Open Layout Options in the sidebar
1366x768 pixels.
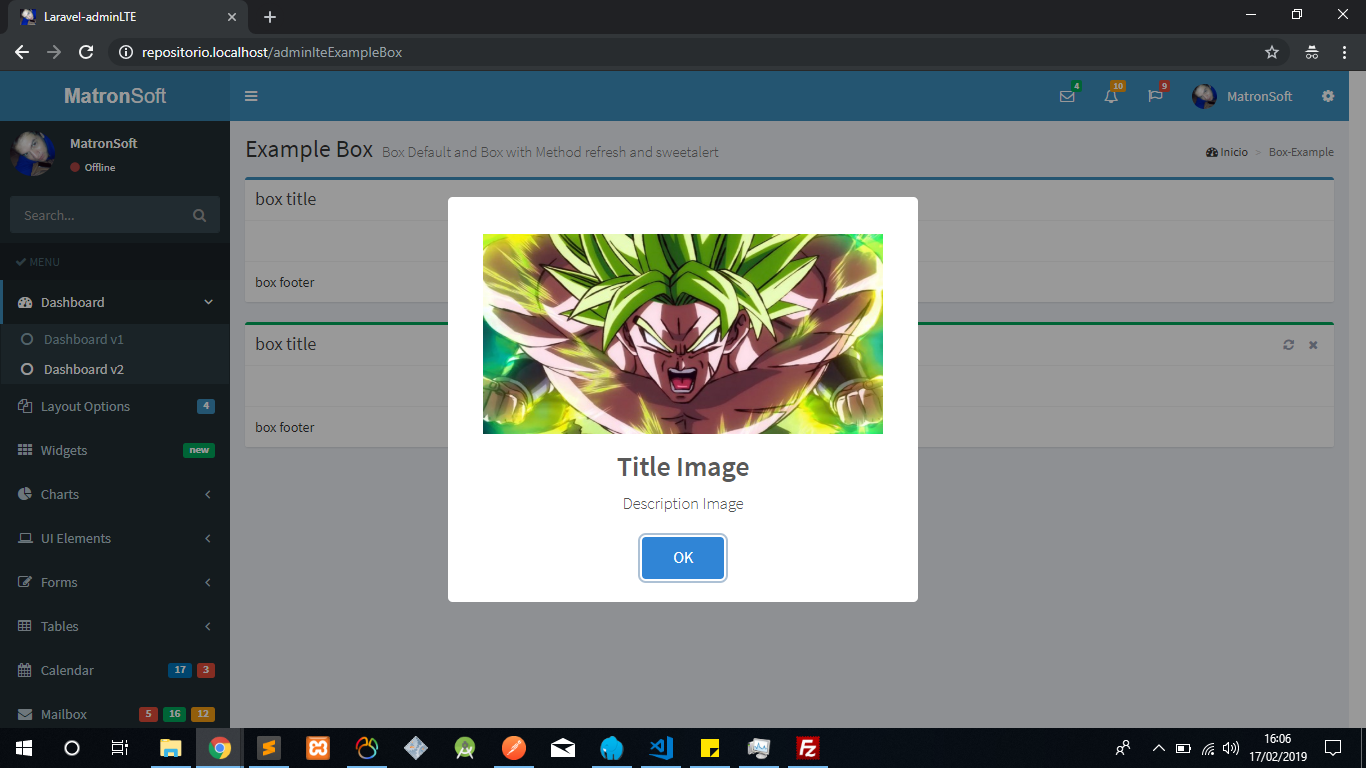115,406
